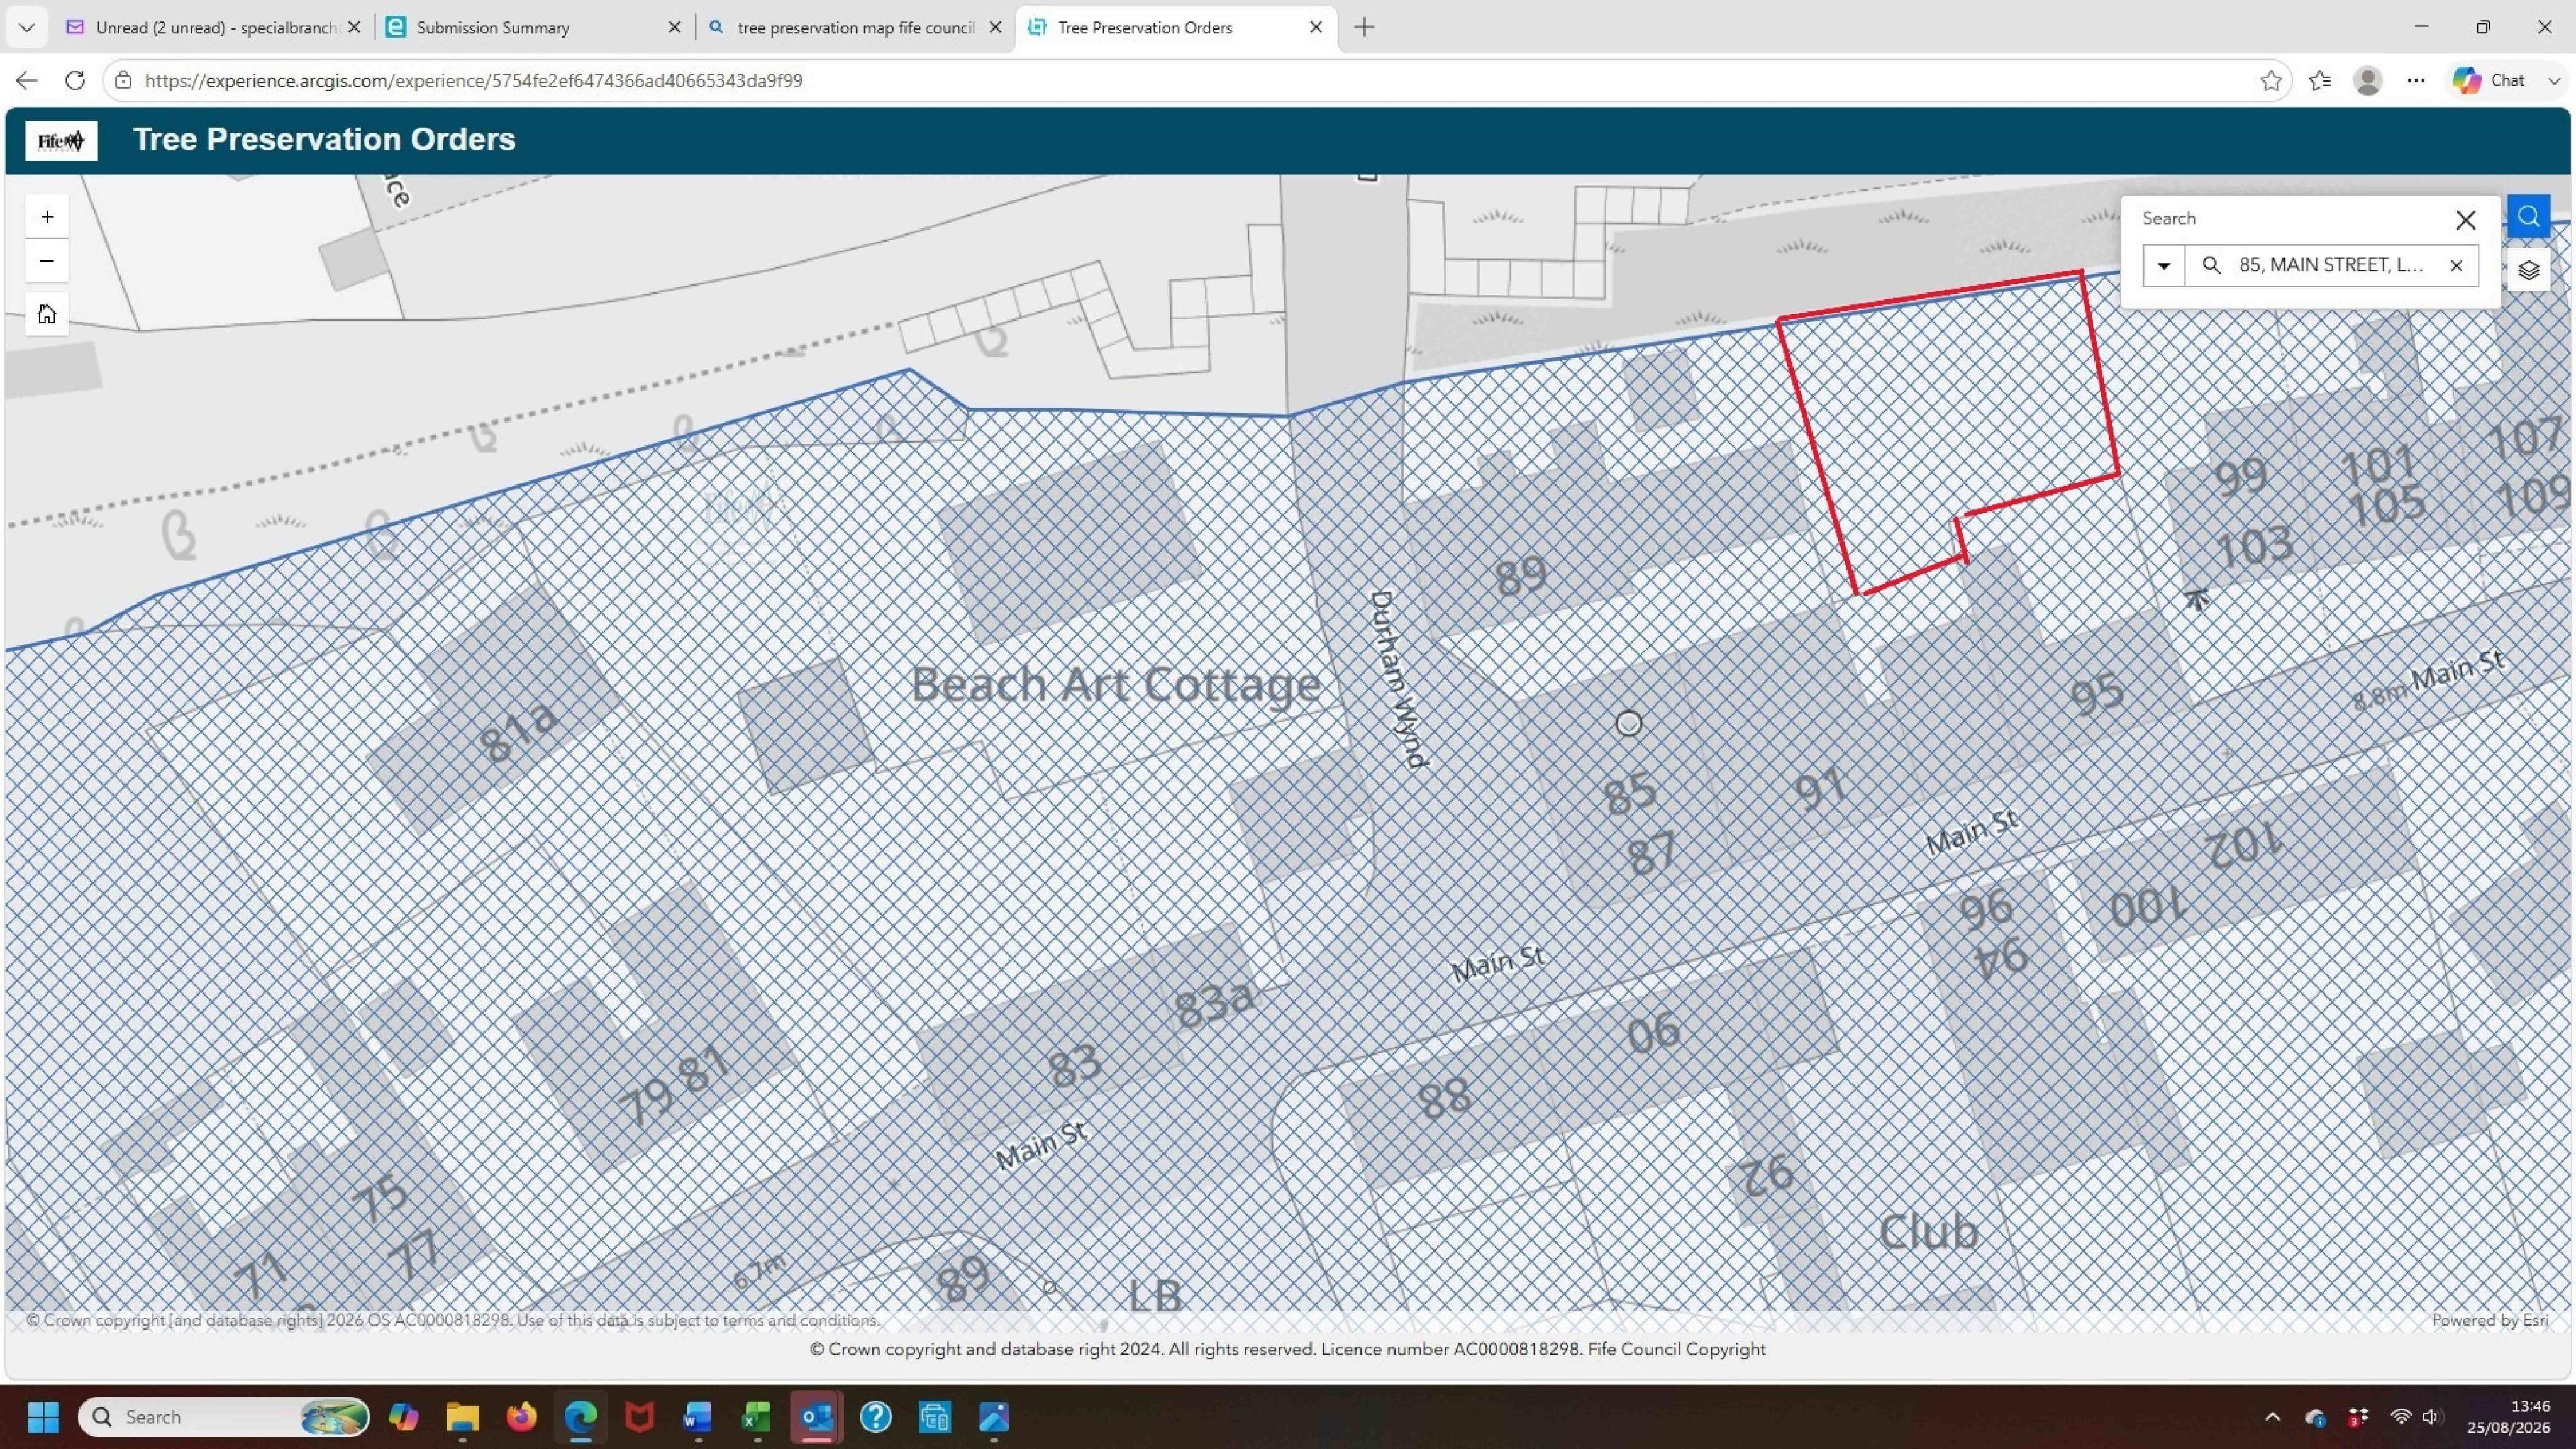Click the Fife Council logo

tap(61, 140)
